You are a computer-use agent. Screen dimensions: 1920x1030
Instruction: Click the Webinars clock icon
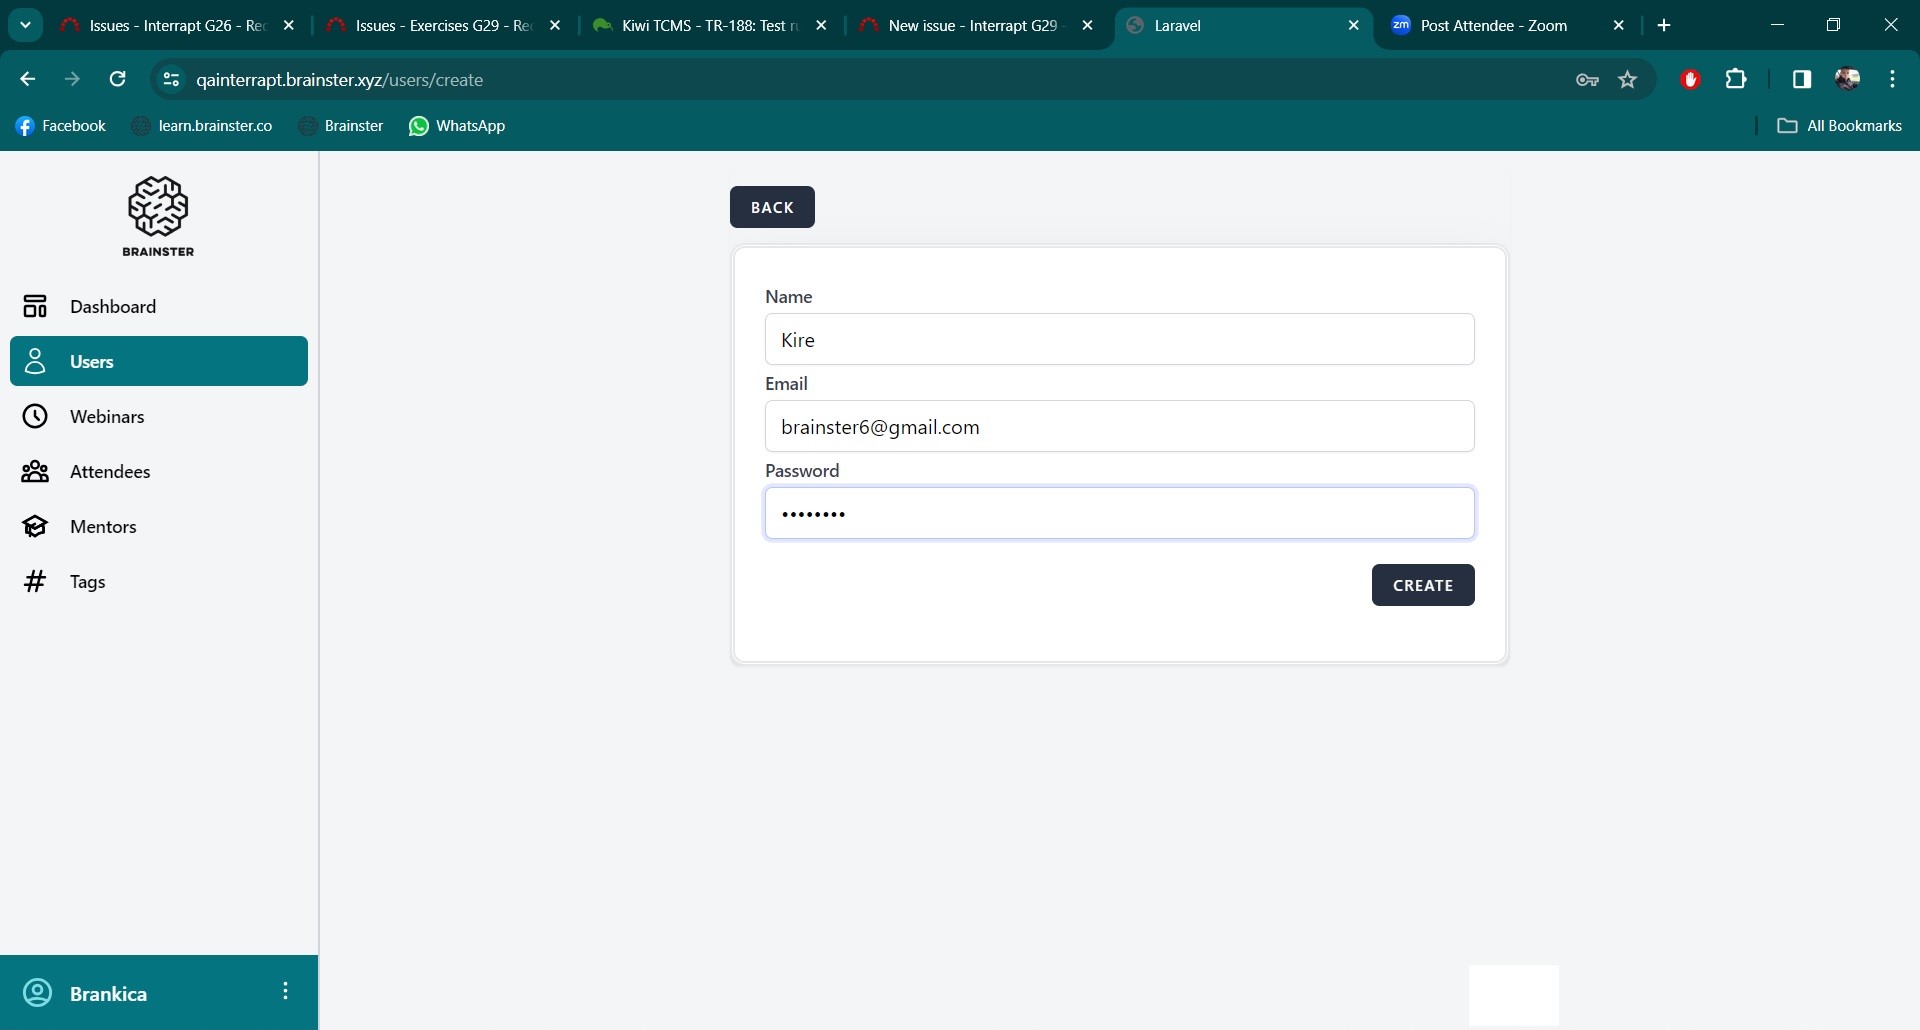click(x=35, y=417)
